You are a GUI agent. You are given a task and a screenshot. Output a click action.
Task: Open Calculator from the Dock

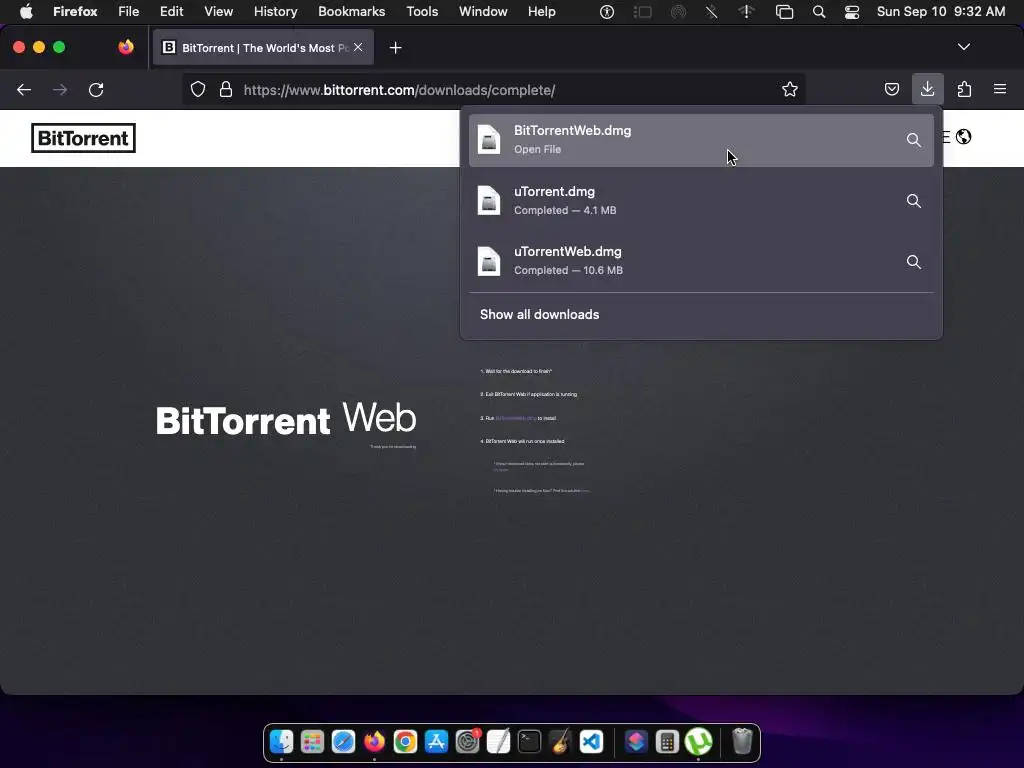point(667,742)
